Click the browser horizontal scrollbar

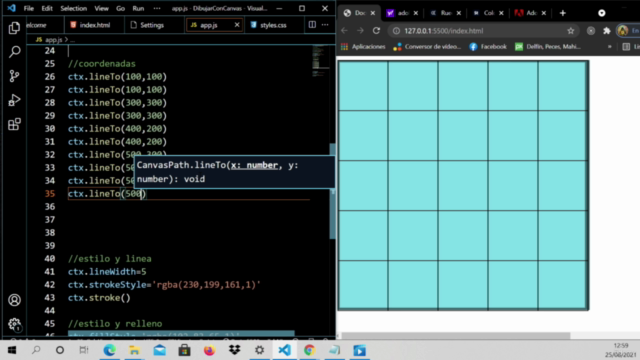tap(455, 336)
